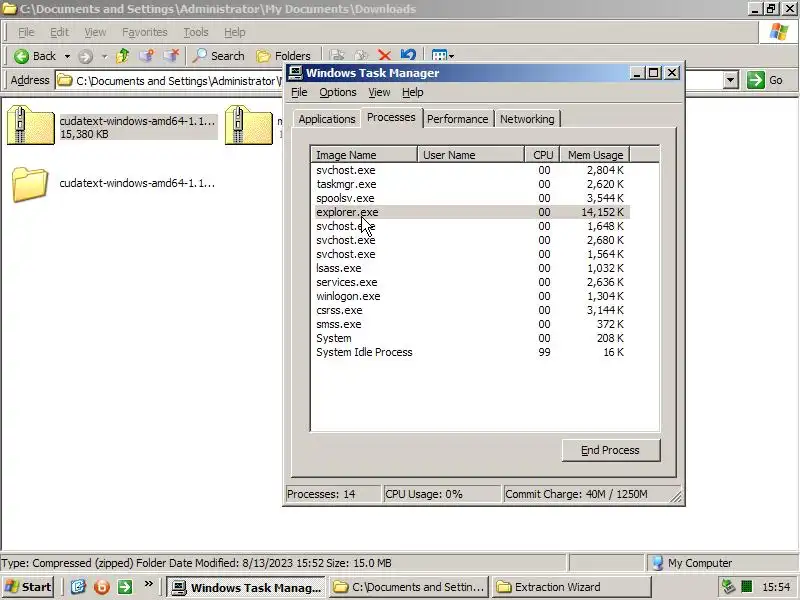The image size is (800, 600).
Task: Click blue Undo arrow icon
Action: pyautogui.click(x=408, y=55)
